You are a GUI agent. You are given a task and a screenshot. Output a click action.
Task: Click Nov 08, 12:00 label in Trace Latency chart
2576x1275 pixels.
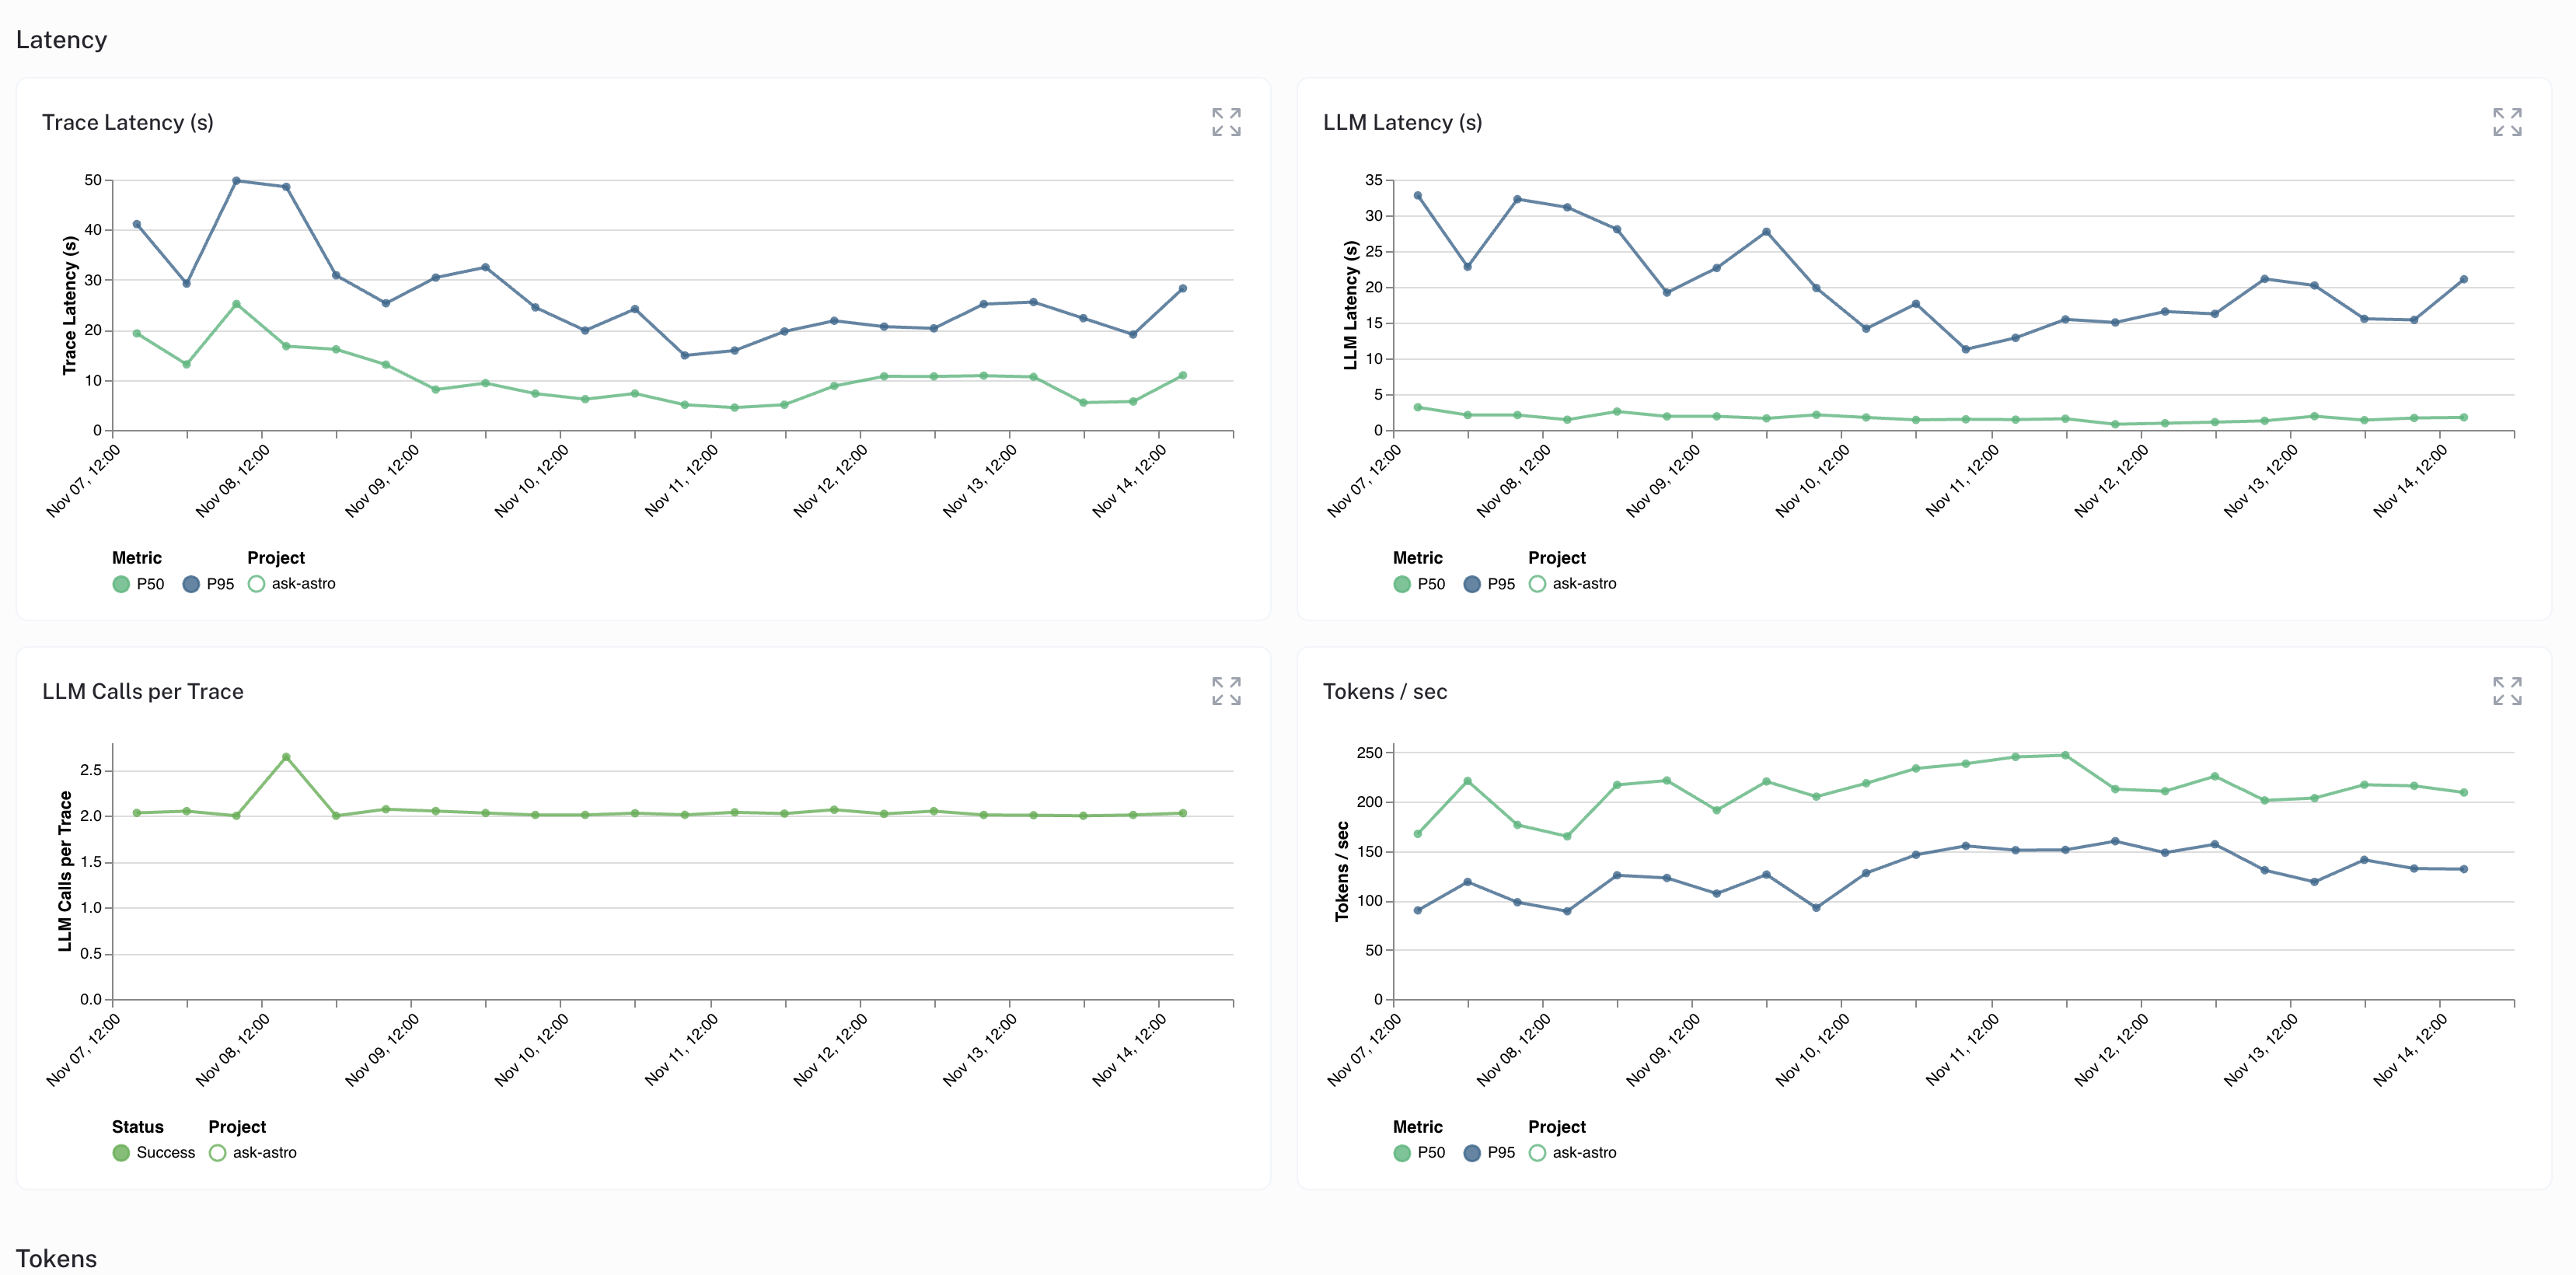tap(233, 481)
